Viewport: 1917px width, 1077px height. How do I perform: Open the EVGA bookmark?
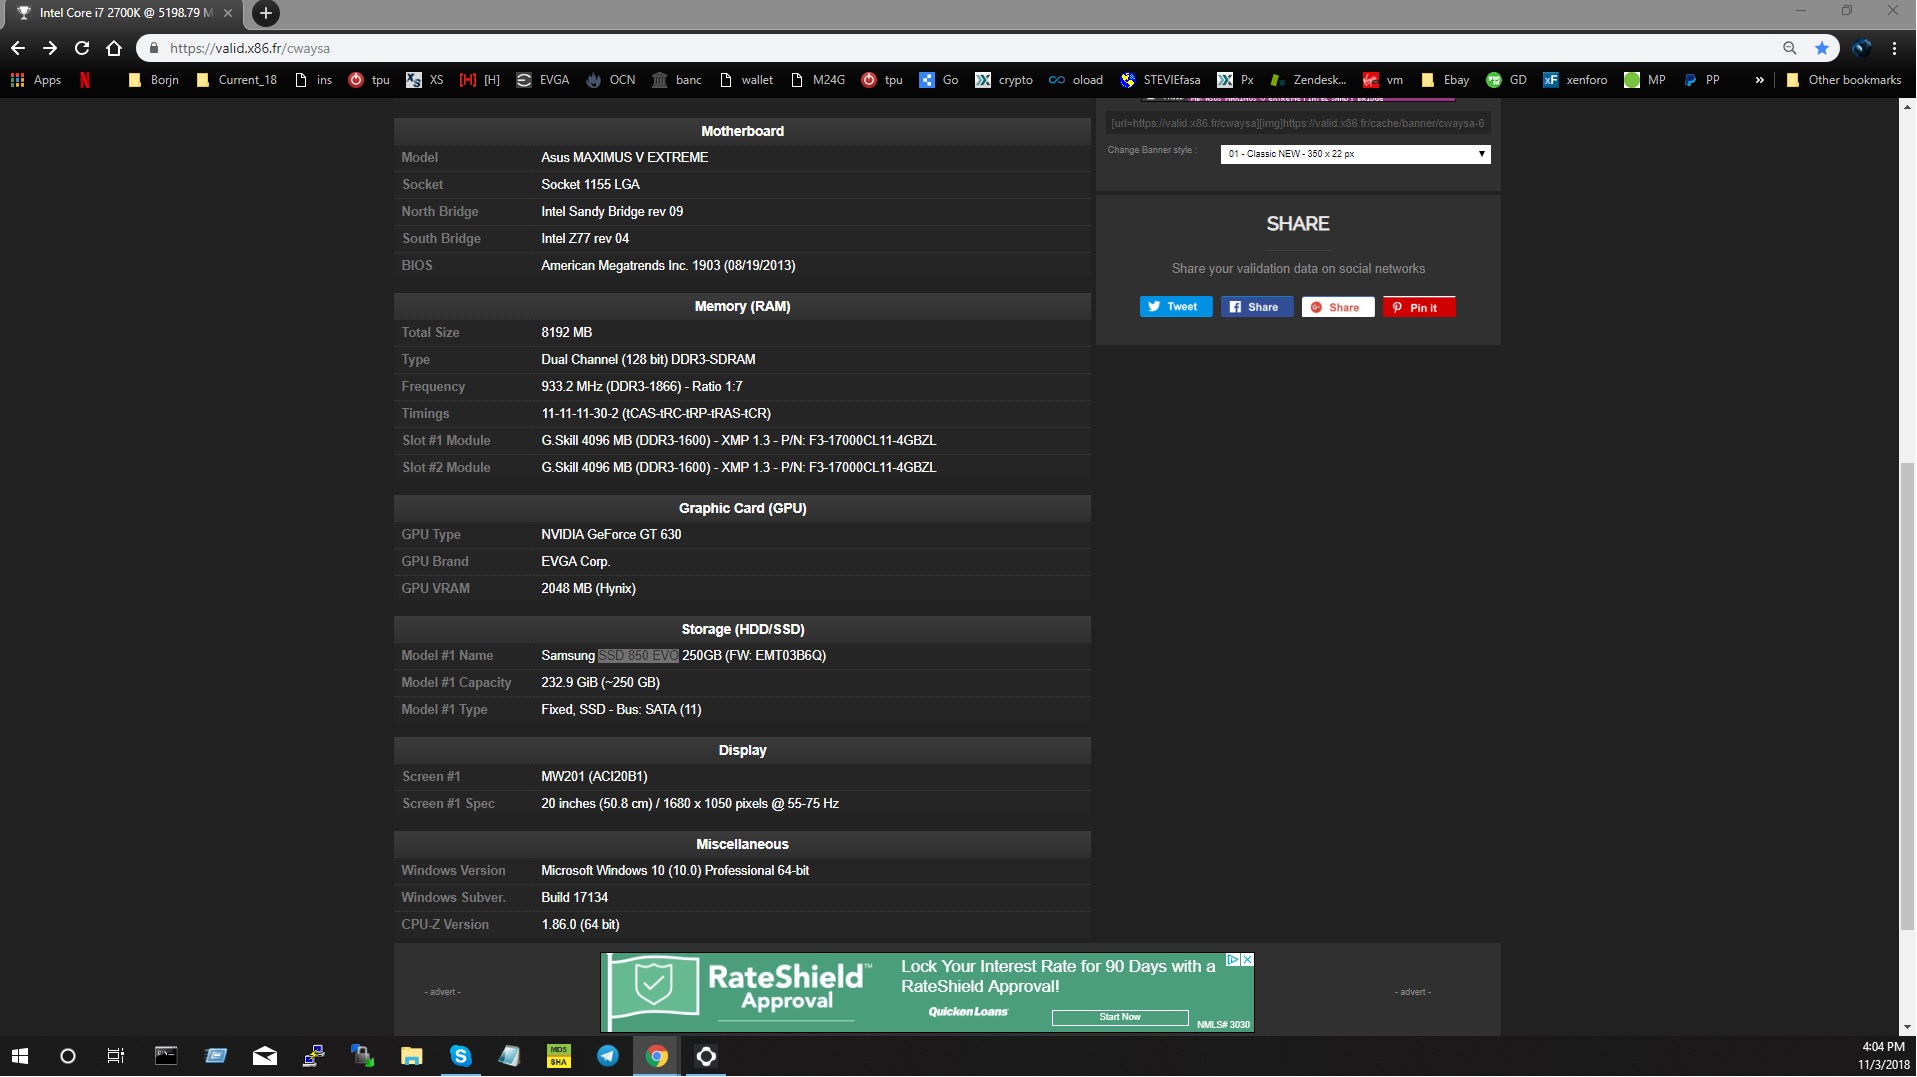tap(543, 80)
